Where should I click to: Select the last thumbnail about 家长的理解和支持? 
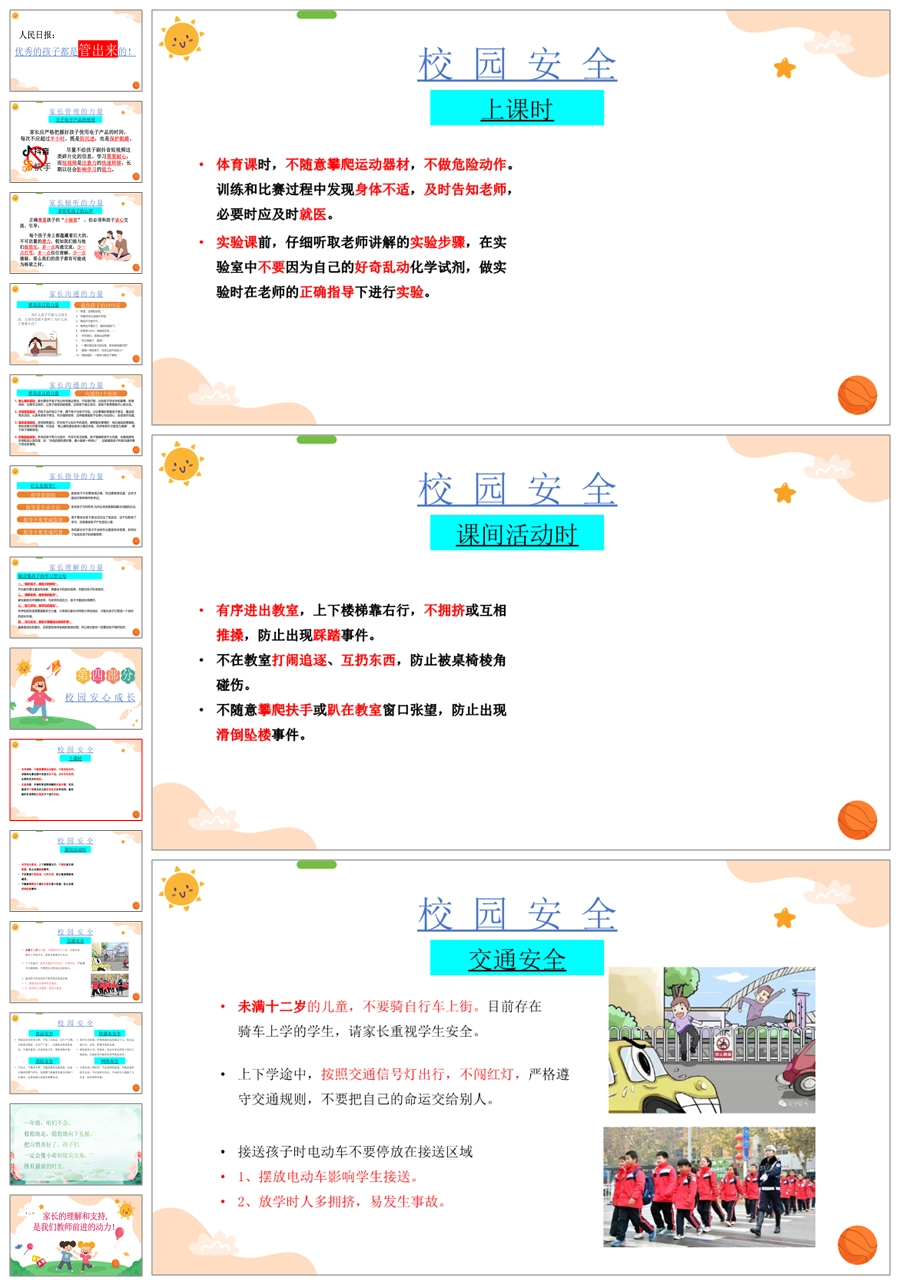pos(76,1234)
